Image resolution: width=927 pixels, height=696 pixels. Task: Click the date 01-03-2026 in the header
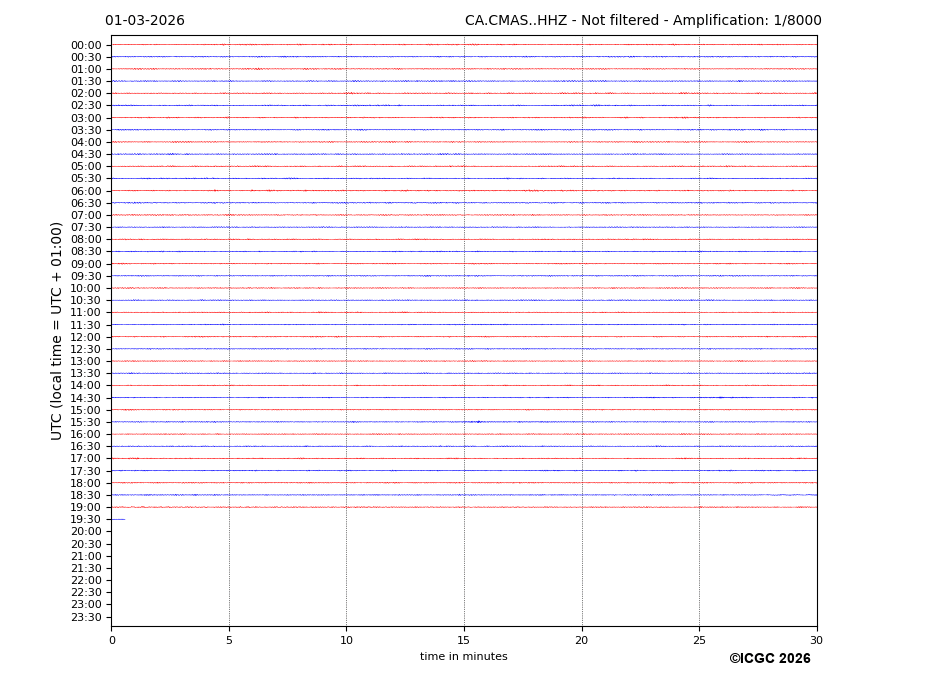click(145, 21)
